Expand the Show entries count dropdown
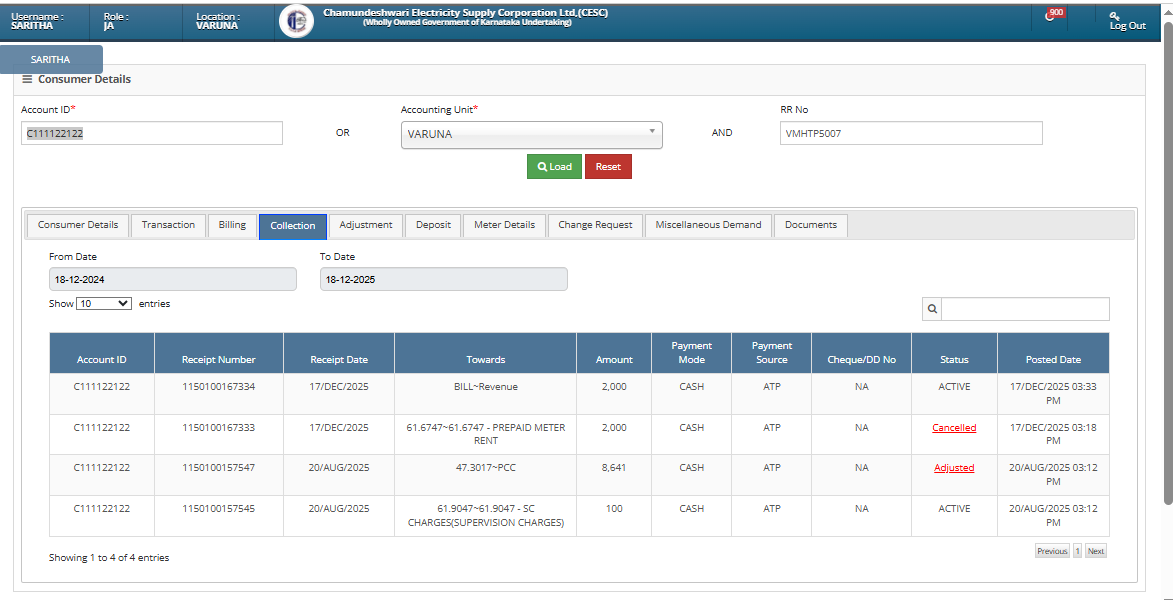This screenshot has height=600, width=1173. pos(104,303)
